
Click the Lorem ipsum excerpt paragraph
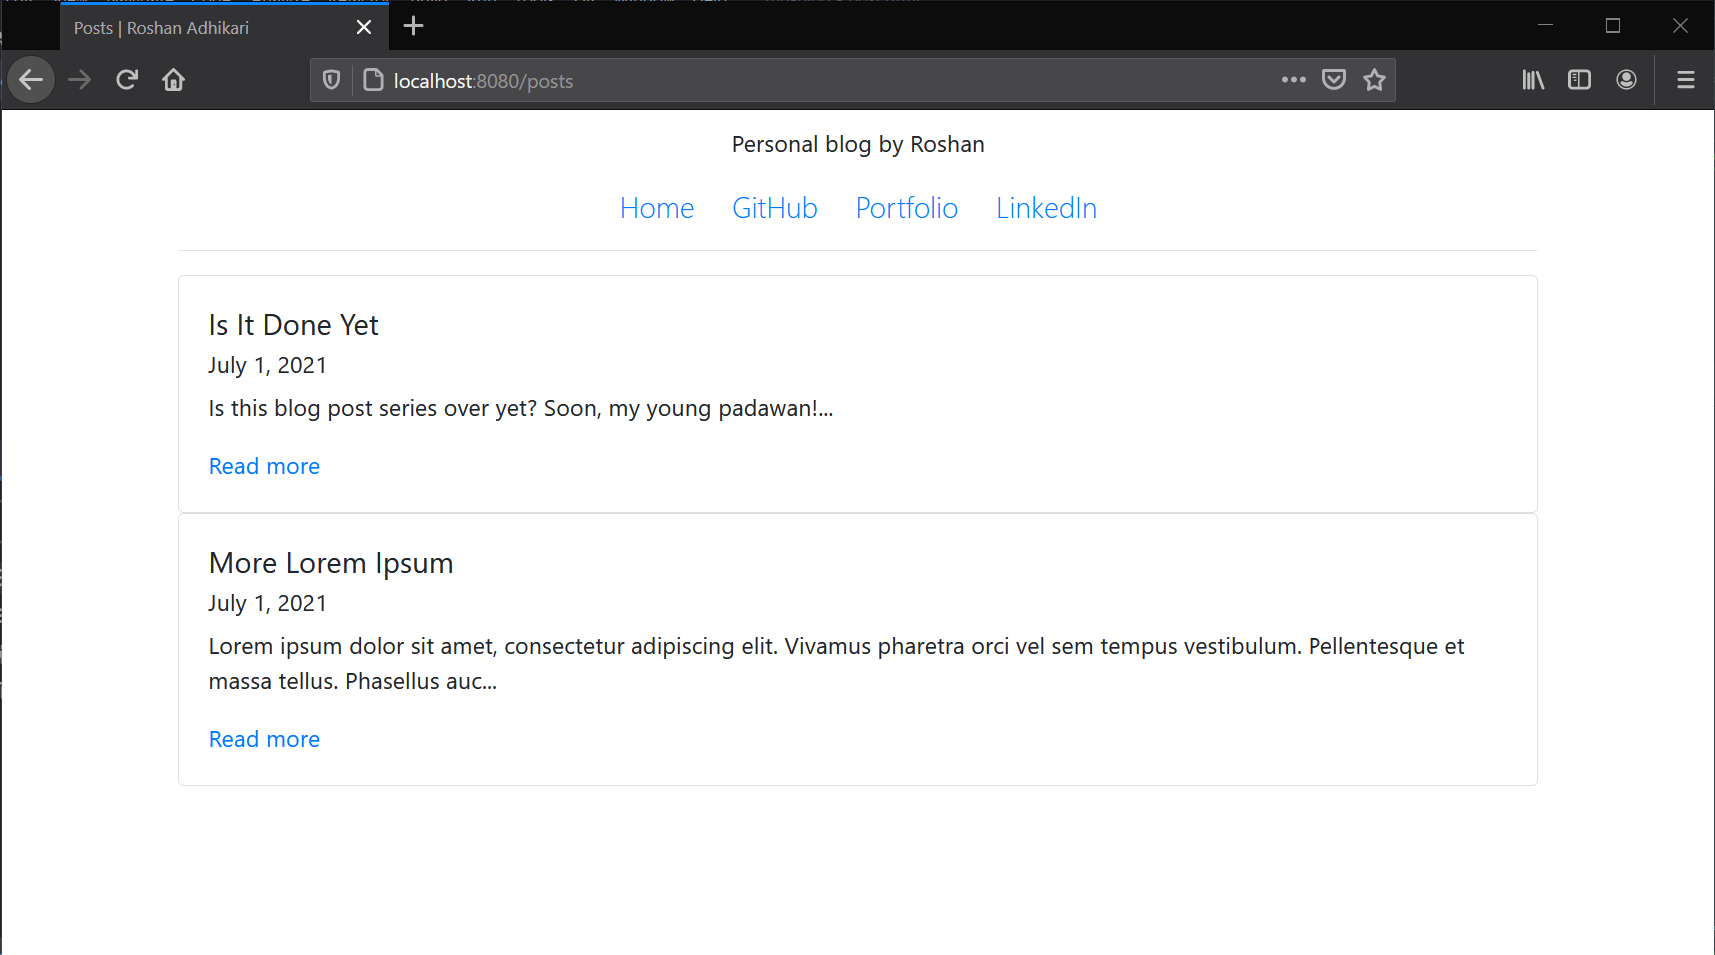coord(836,663)
